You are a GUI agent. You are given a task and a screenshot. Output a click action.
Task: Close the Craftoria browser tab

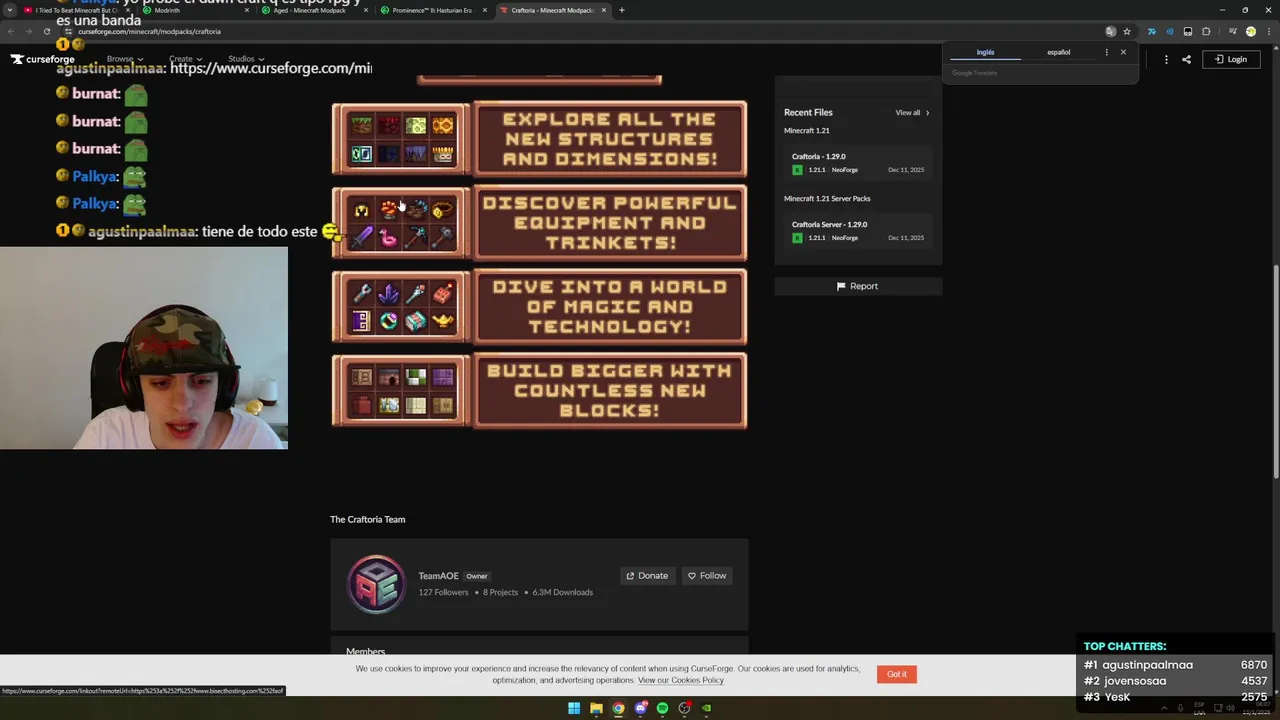click(604, 10)
